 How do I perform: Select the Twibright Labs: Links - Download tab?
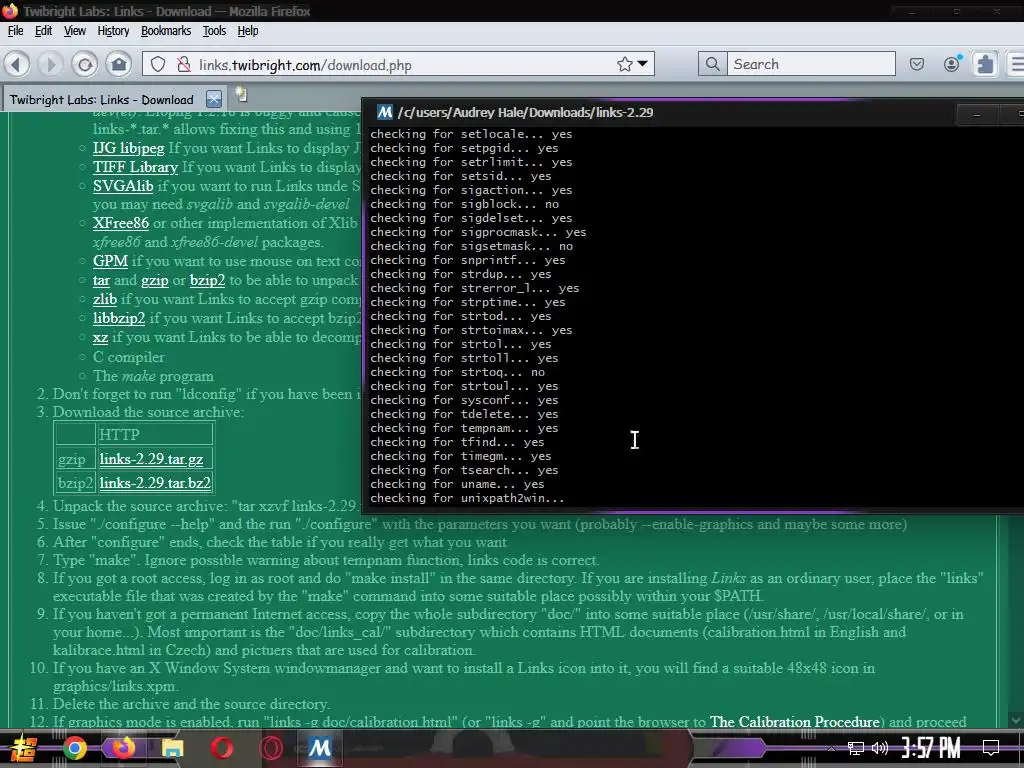pyautogui.click(x=101, y=99)
